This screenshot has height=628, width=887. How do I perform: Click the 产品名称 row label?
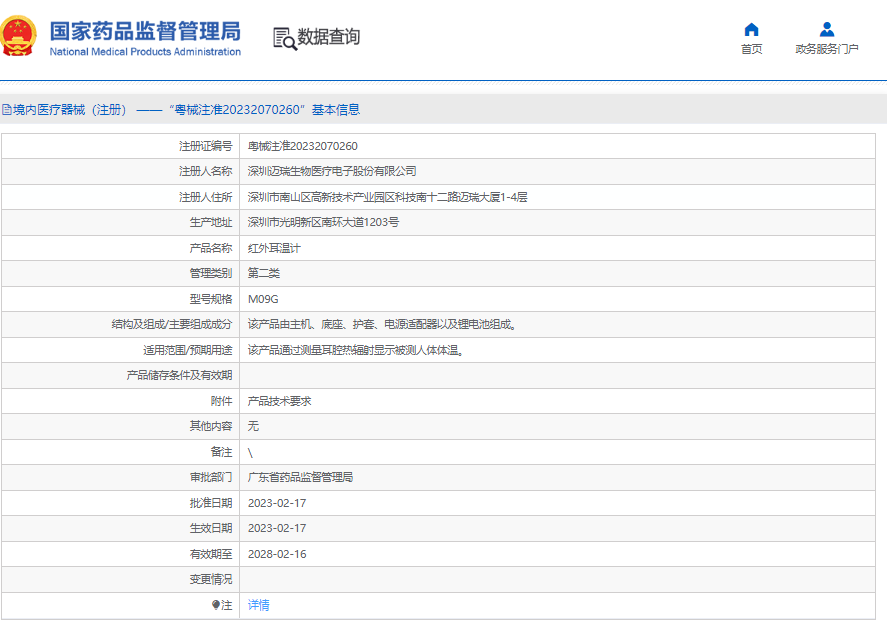pos(210,248)
